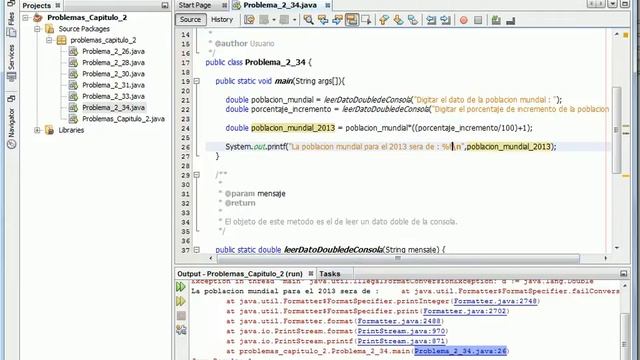640x360 pixels.
Task: Click the Re-run green arrows icon
Action: pyautogui.click(x=181, y=287)
